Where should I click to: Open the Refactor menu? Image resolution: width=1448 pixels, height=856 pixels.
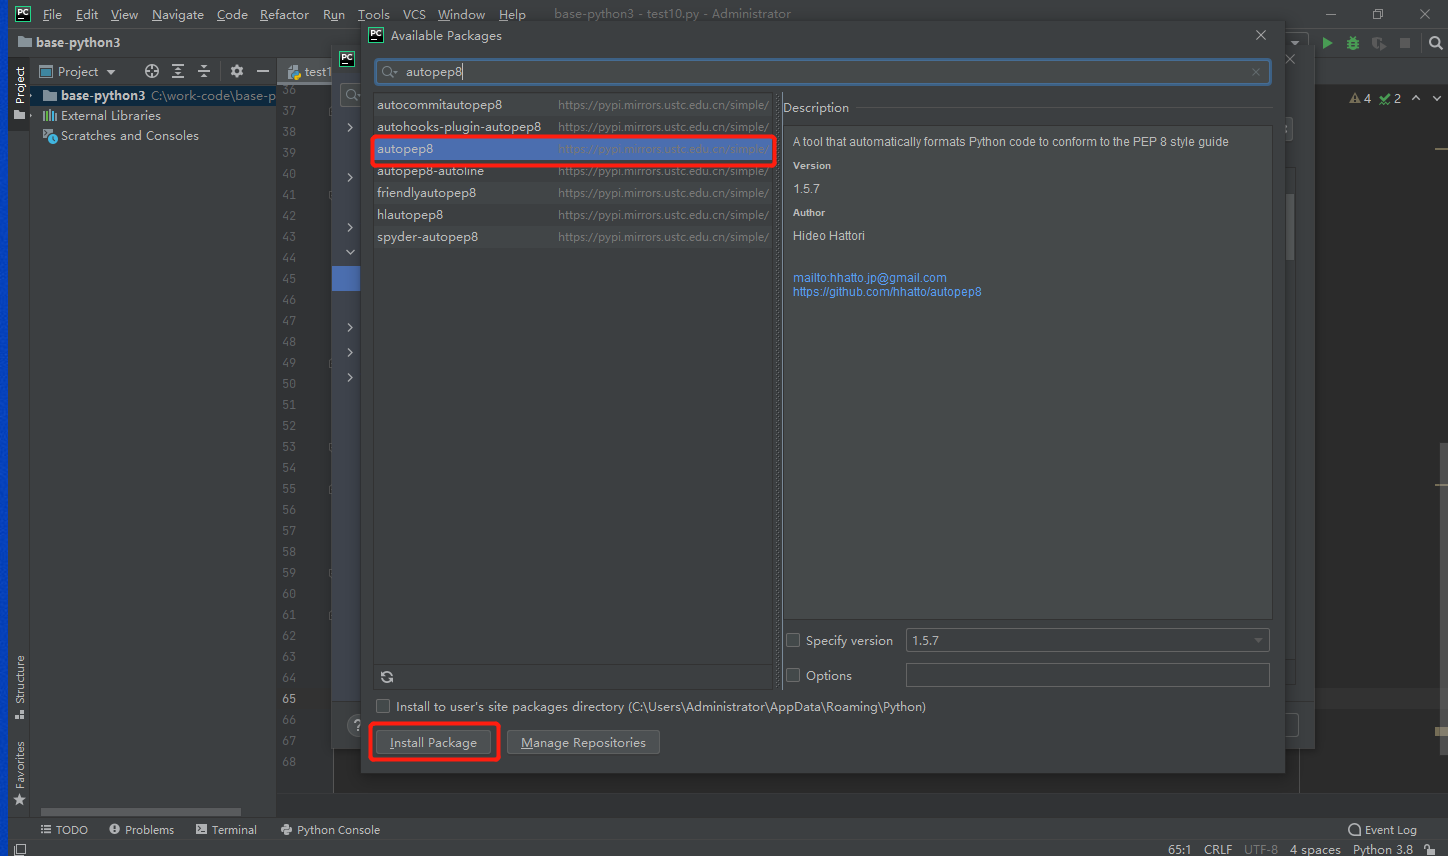284,14
